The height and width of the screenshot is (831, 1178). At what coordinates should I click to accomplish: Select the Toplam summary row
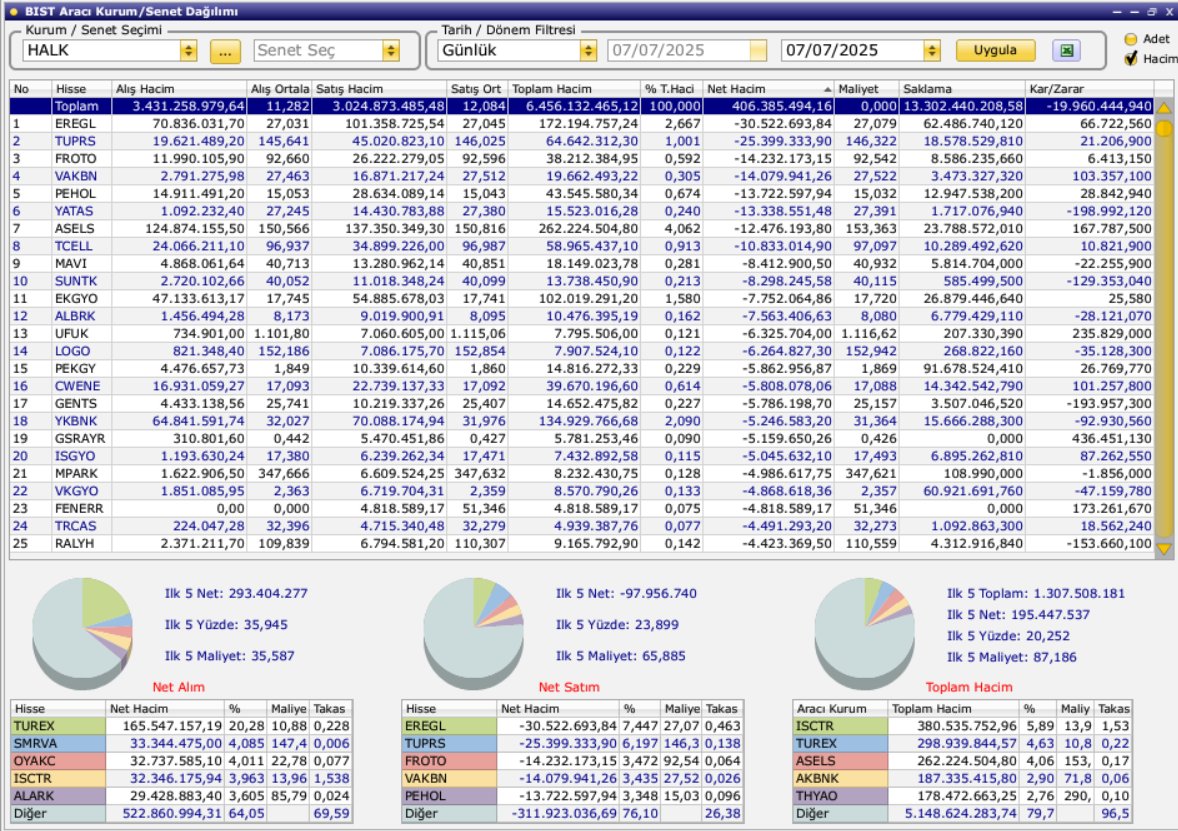(581, 107)
